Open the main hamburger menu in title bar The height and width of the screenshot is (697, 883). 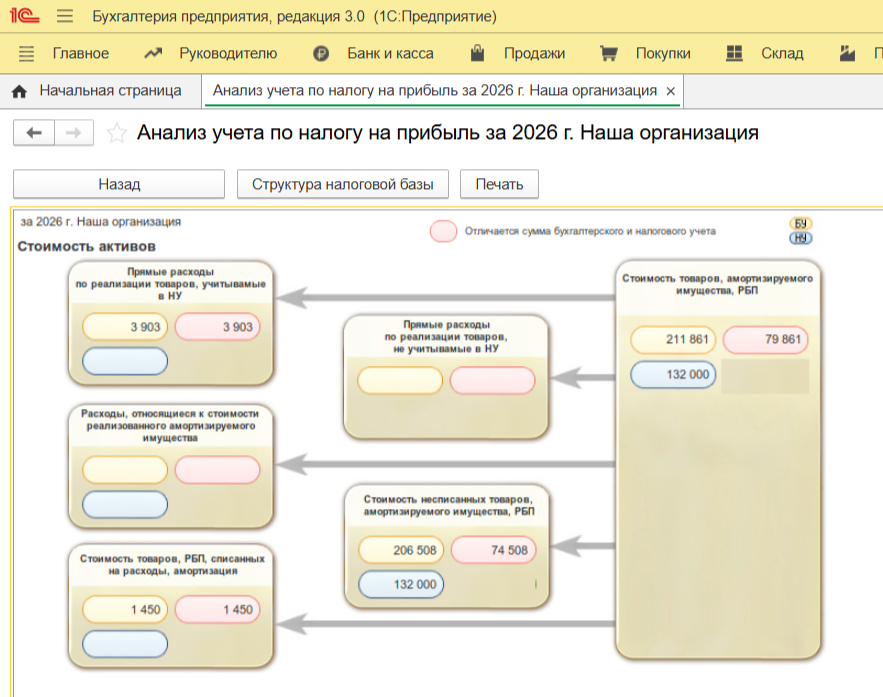coord(65,16)
